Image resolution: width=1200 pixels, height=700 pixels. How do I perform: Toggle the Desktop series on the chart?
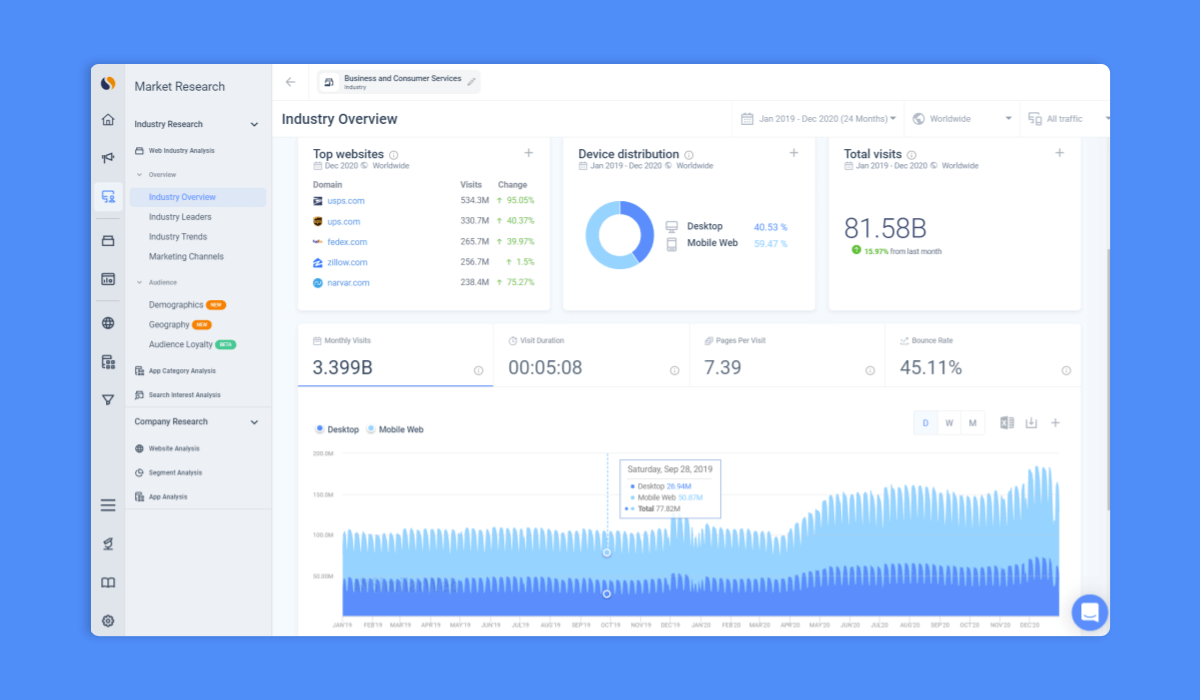pos(336,428)
